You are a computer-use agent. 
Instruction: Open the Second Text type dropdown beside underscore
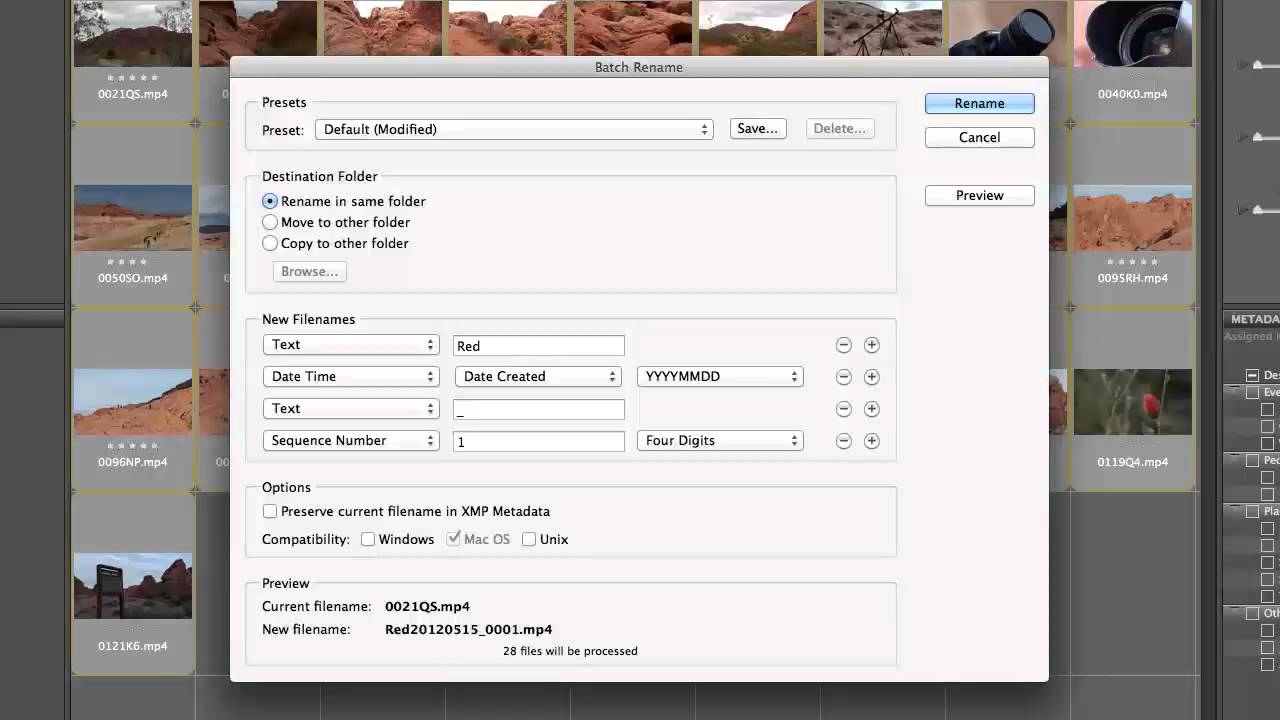pyautogui.click(x=351, y=409)
